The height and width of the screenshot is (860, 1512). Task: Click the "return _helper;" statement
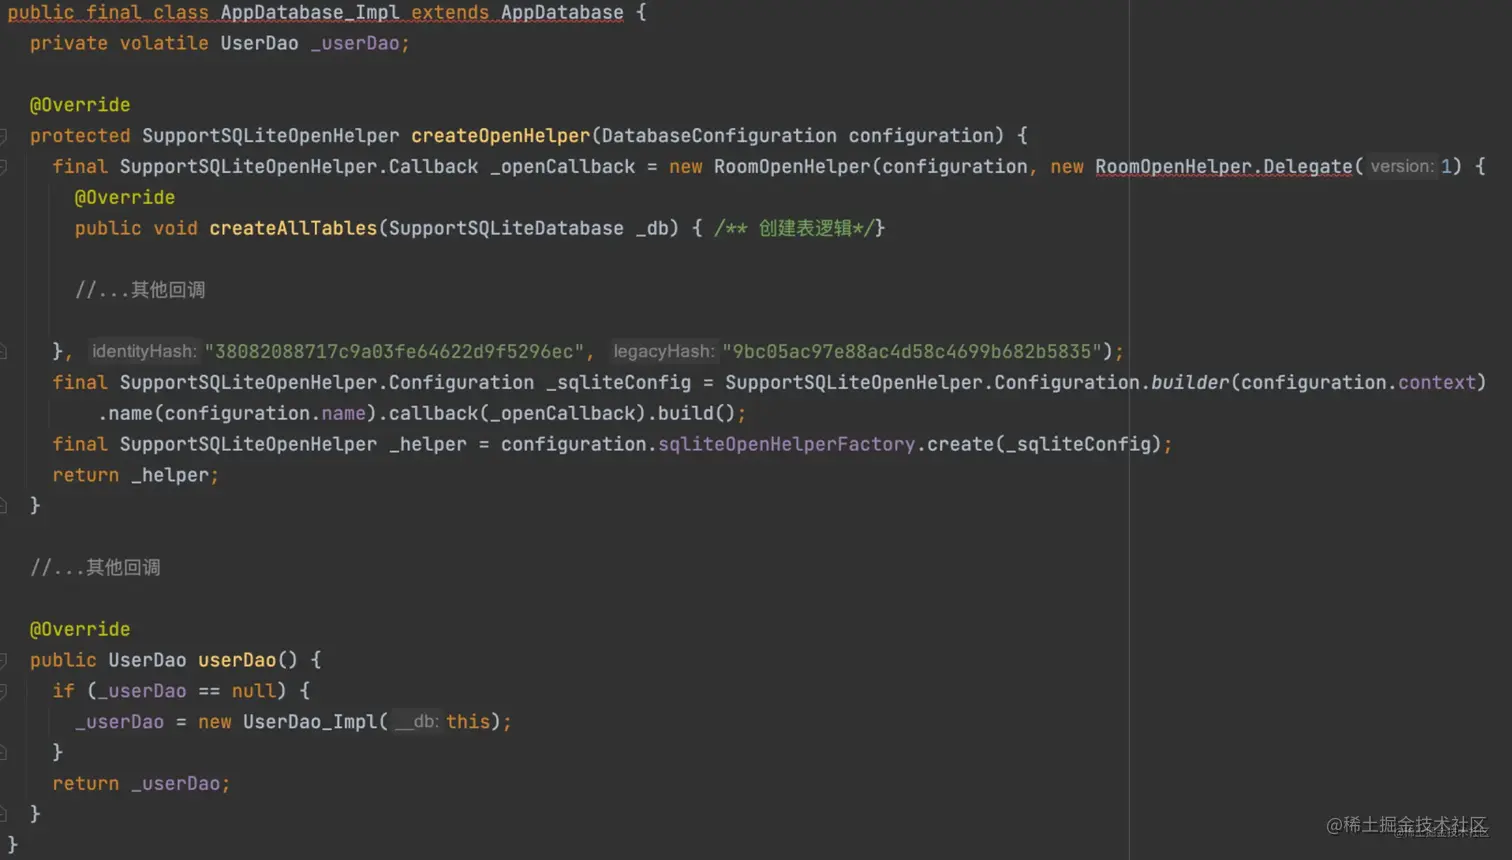click(x=136, y=476)
